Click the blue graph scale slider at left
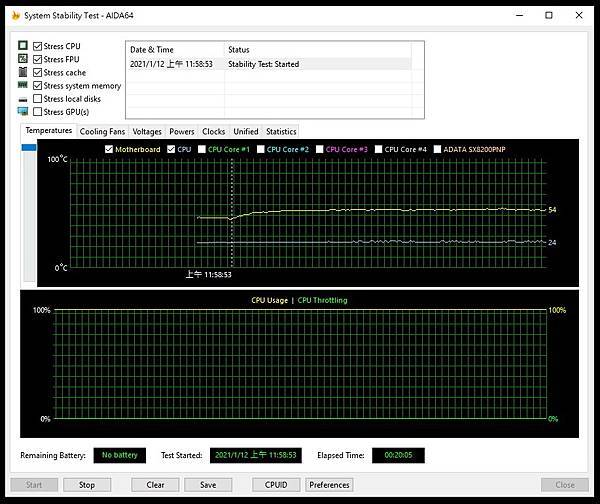The width and height of the screenshot is (600, 504). (29, 147)
